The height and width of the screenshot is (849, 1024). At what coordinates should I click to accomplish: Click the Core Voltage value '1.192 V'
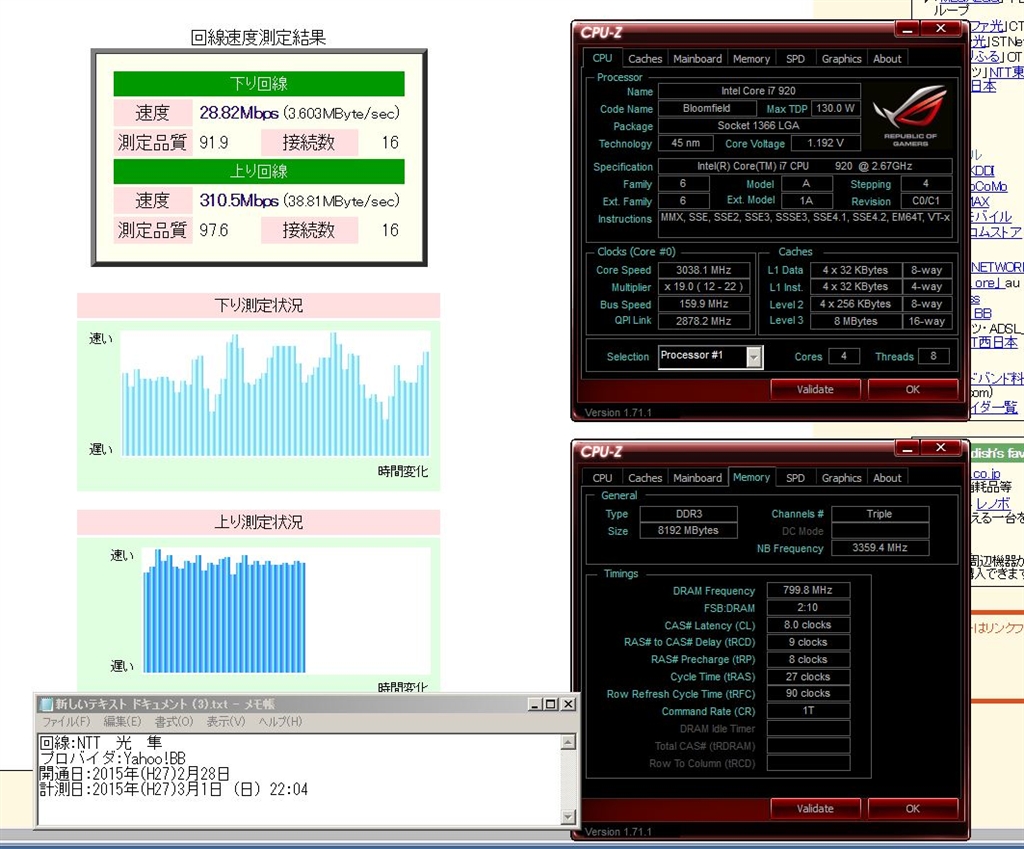(x=825, y=143)
